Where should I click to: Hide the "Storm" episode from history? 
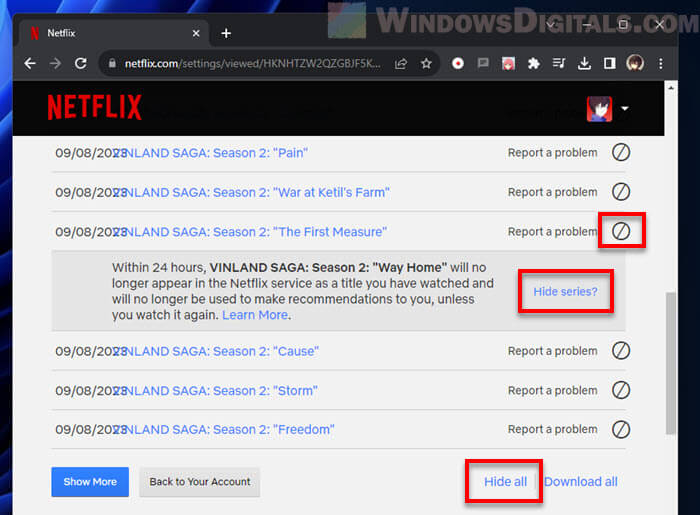(x=621, y=390)
